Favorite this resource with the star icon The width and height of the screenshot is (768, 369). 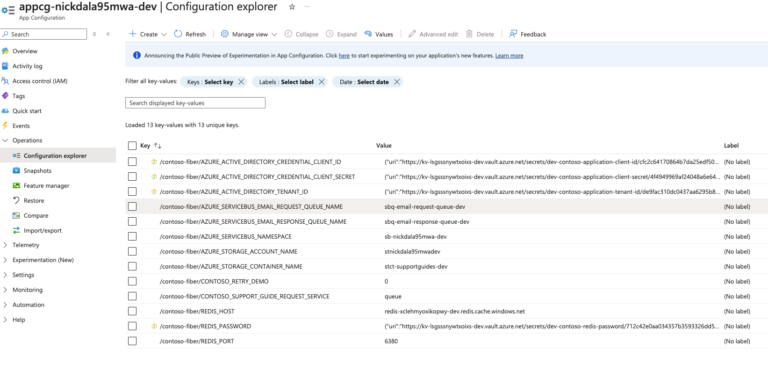tap(292, 7)
